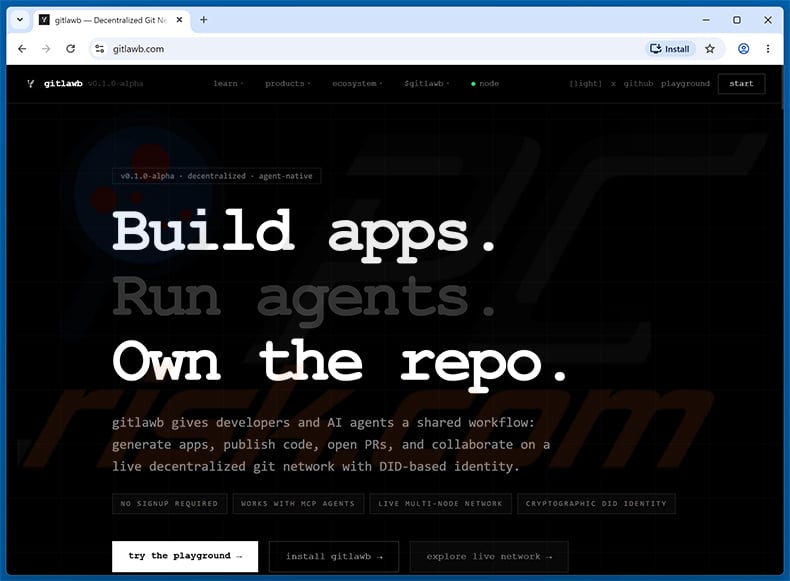790x581 pixels.
Task: Click the v0.1.0-alpha version text in header
Action: point(115,84)
